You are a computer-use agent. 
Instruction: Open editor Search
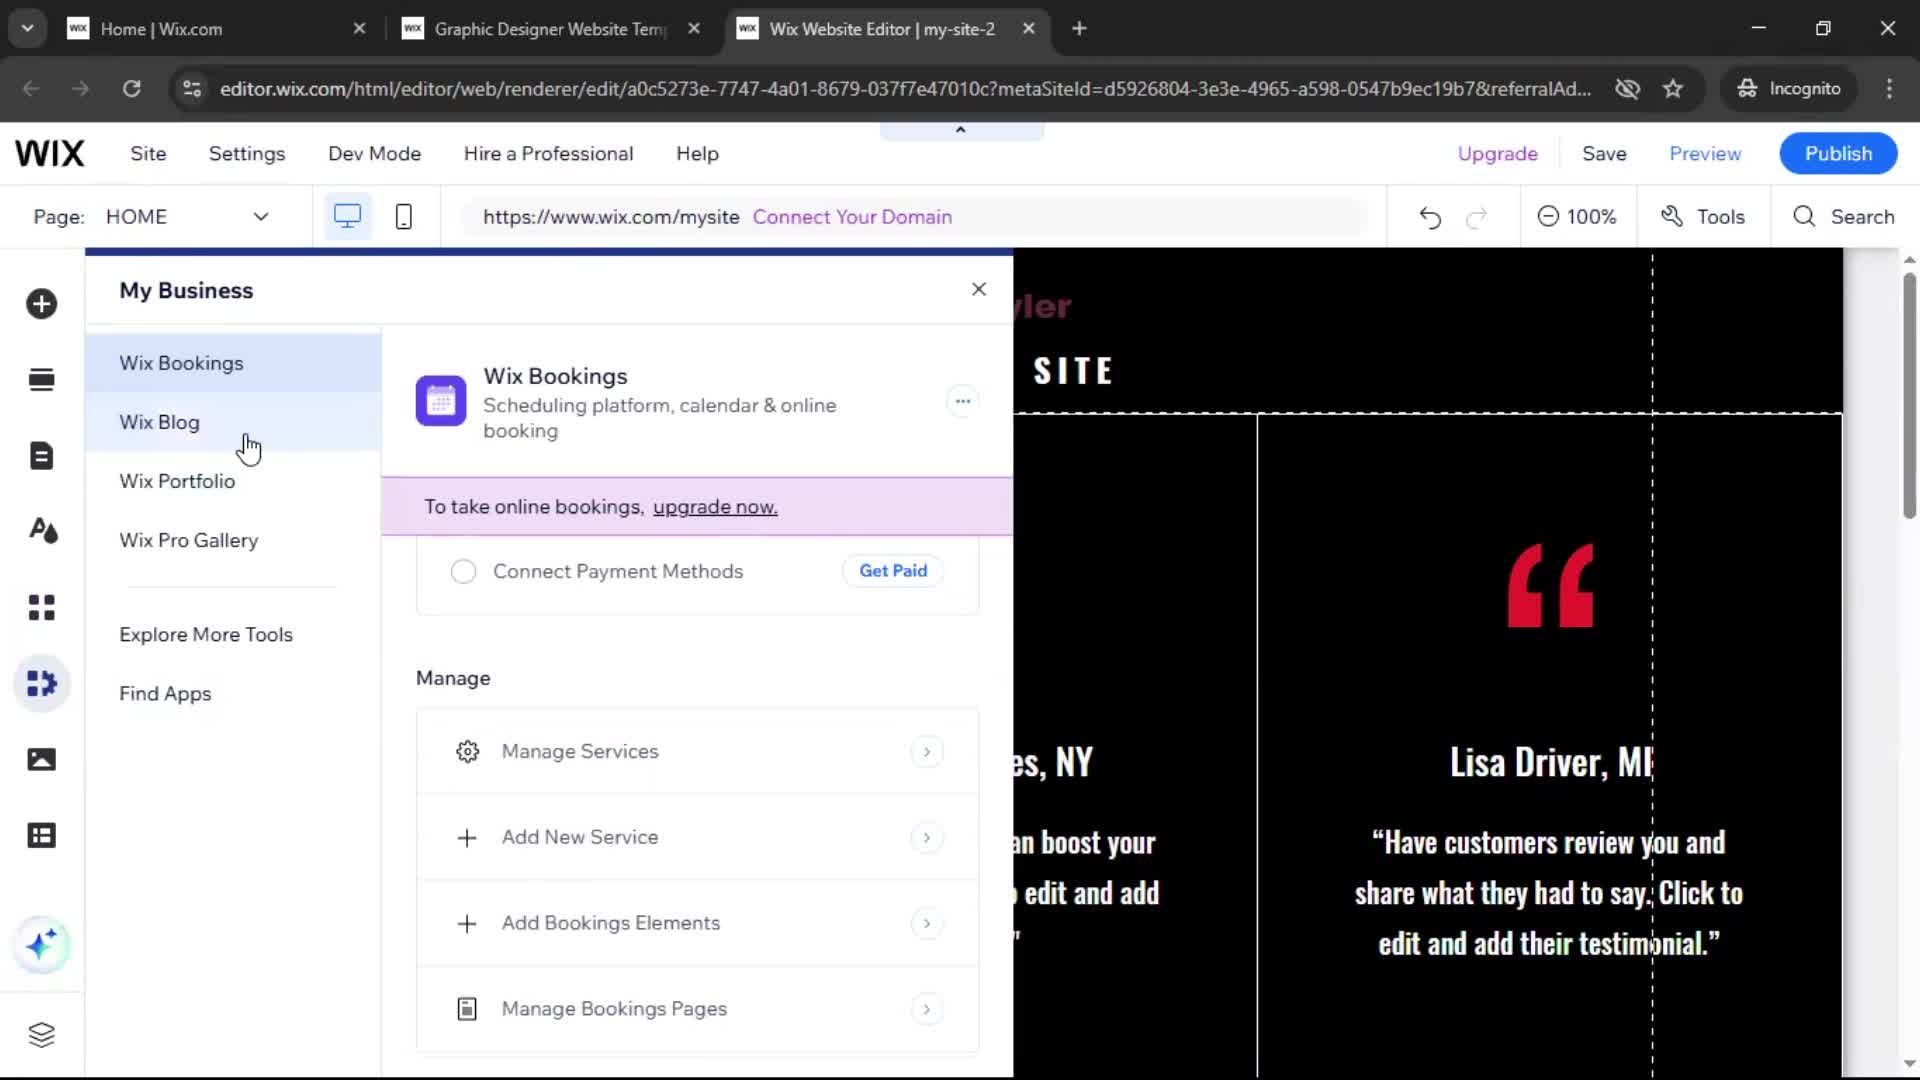coord(1844,217)
